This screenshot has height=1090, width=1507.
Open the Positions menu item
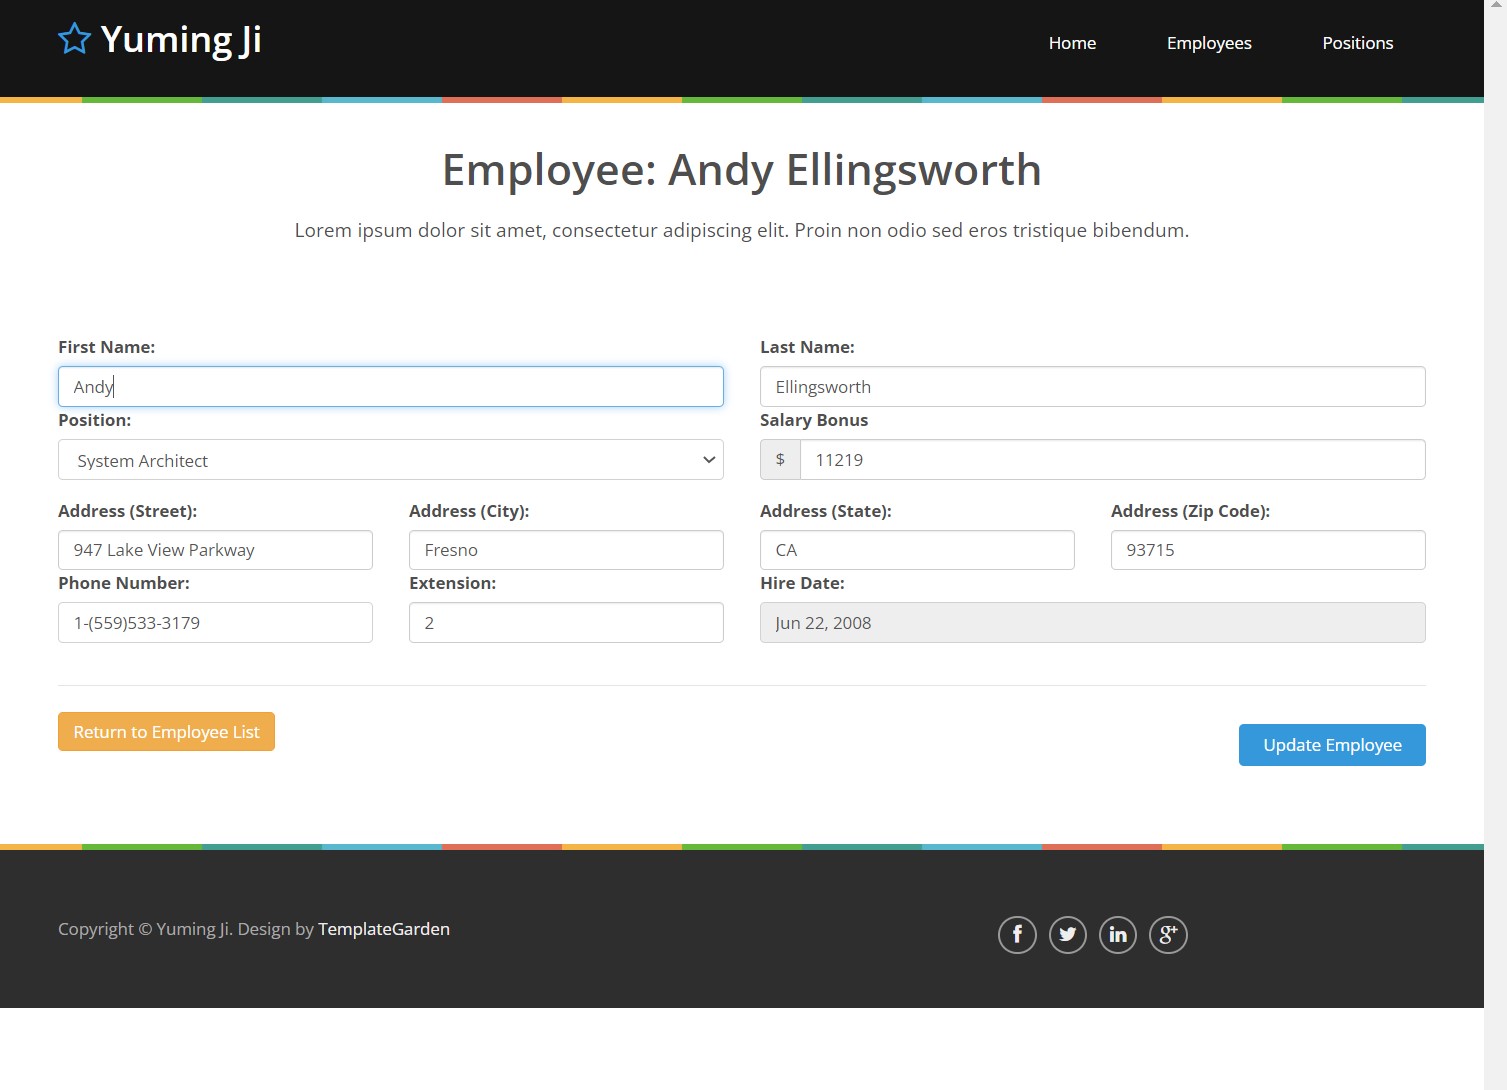click(1357, 43)
